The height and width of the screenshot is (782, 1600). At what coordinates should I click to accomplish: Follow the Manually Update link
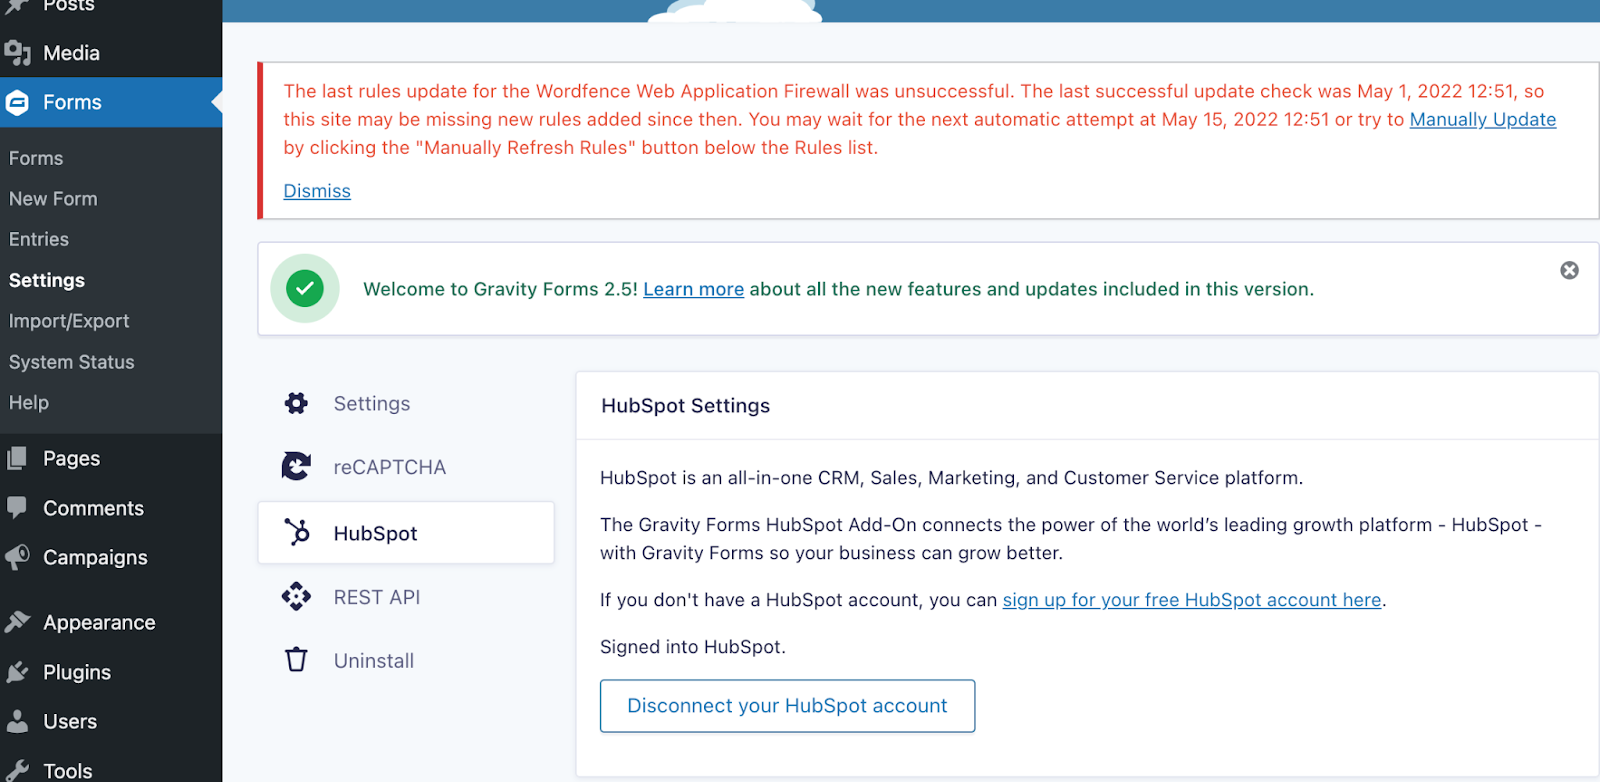[1482, 119]
